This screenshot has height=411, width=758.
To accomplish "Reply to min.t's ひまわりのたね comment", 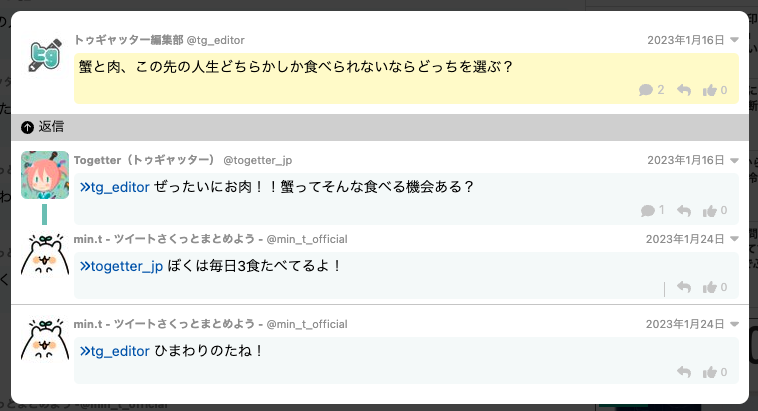I will coord(684,372).
